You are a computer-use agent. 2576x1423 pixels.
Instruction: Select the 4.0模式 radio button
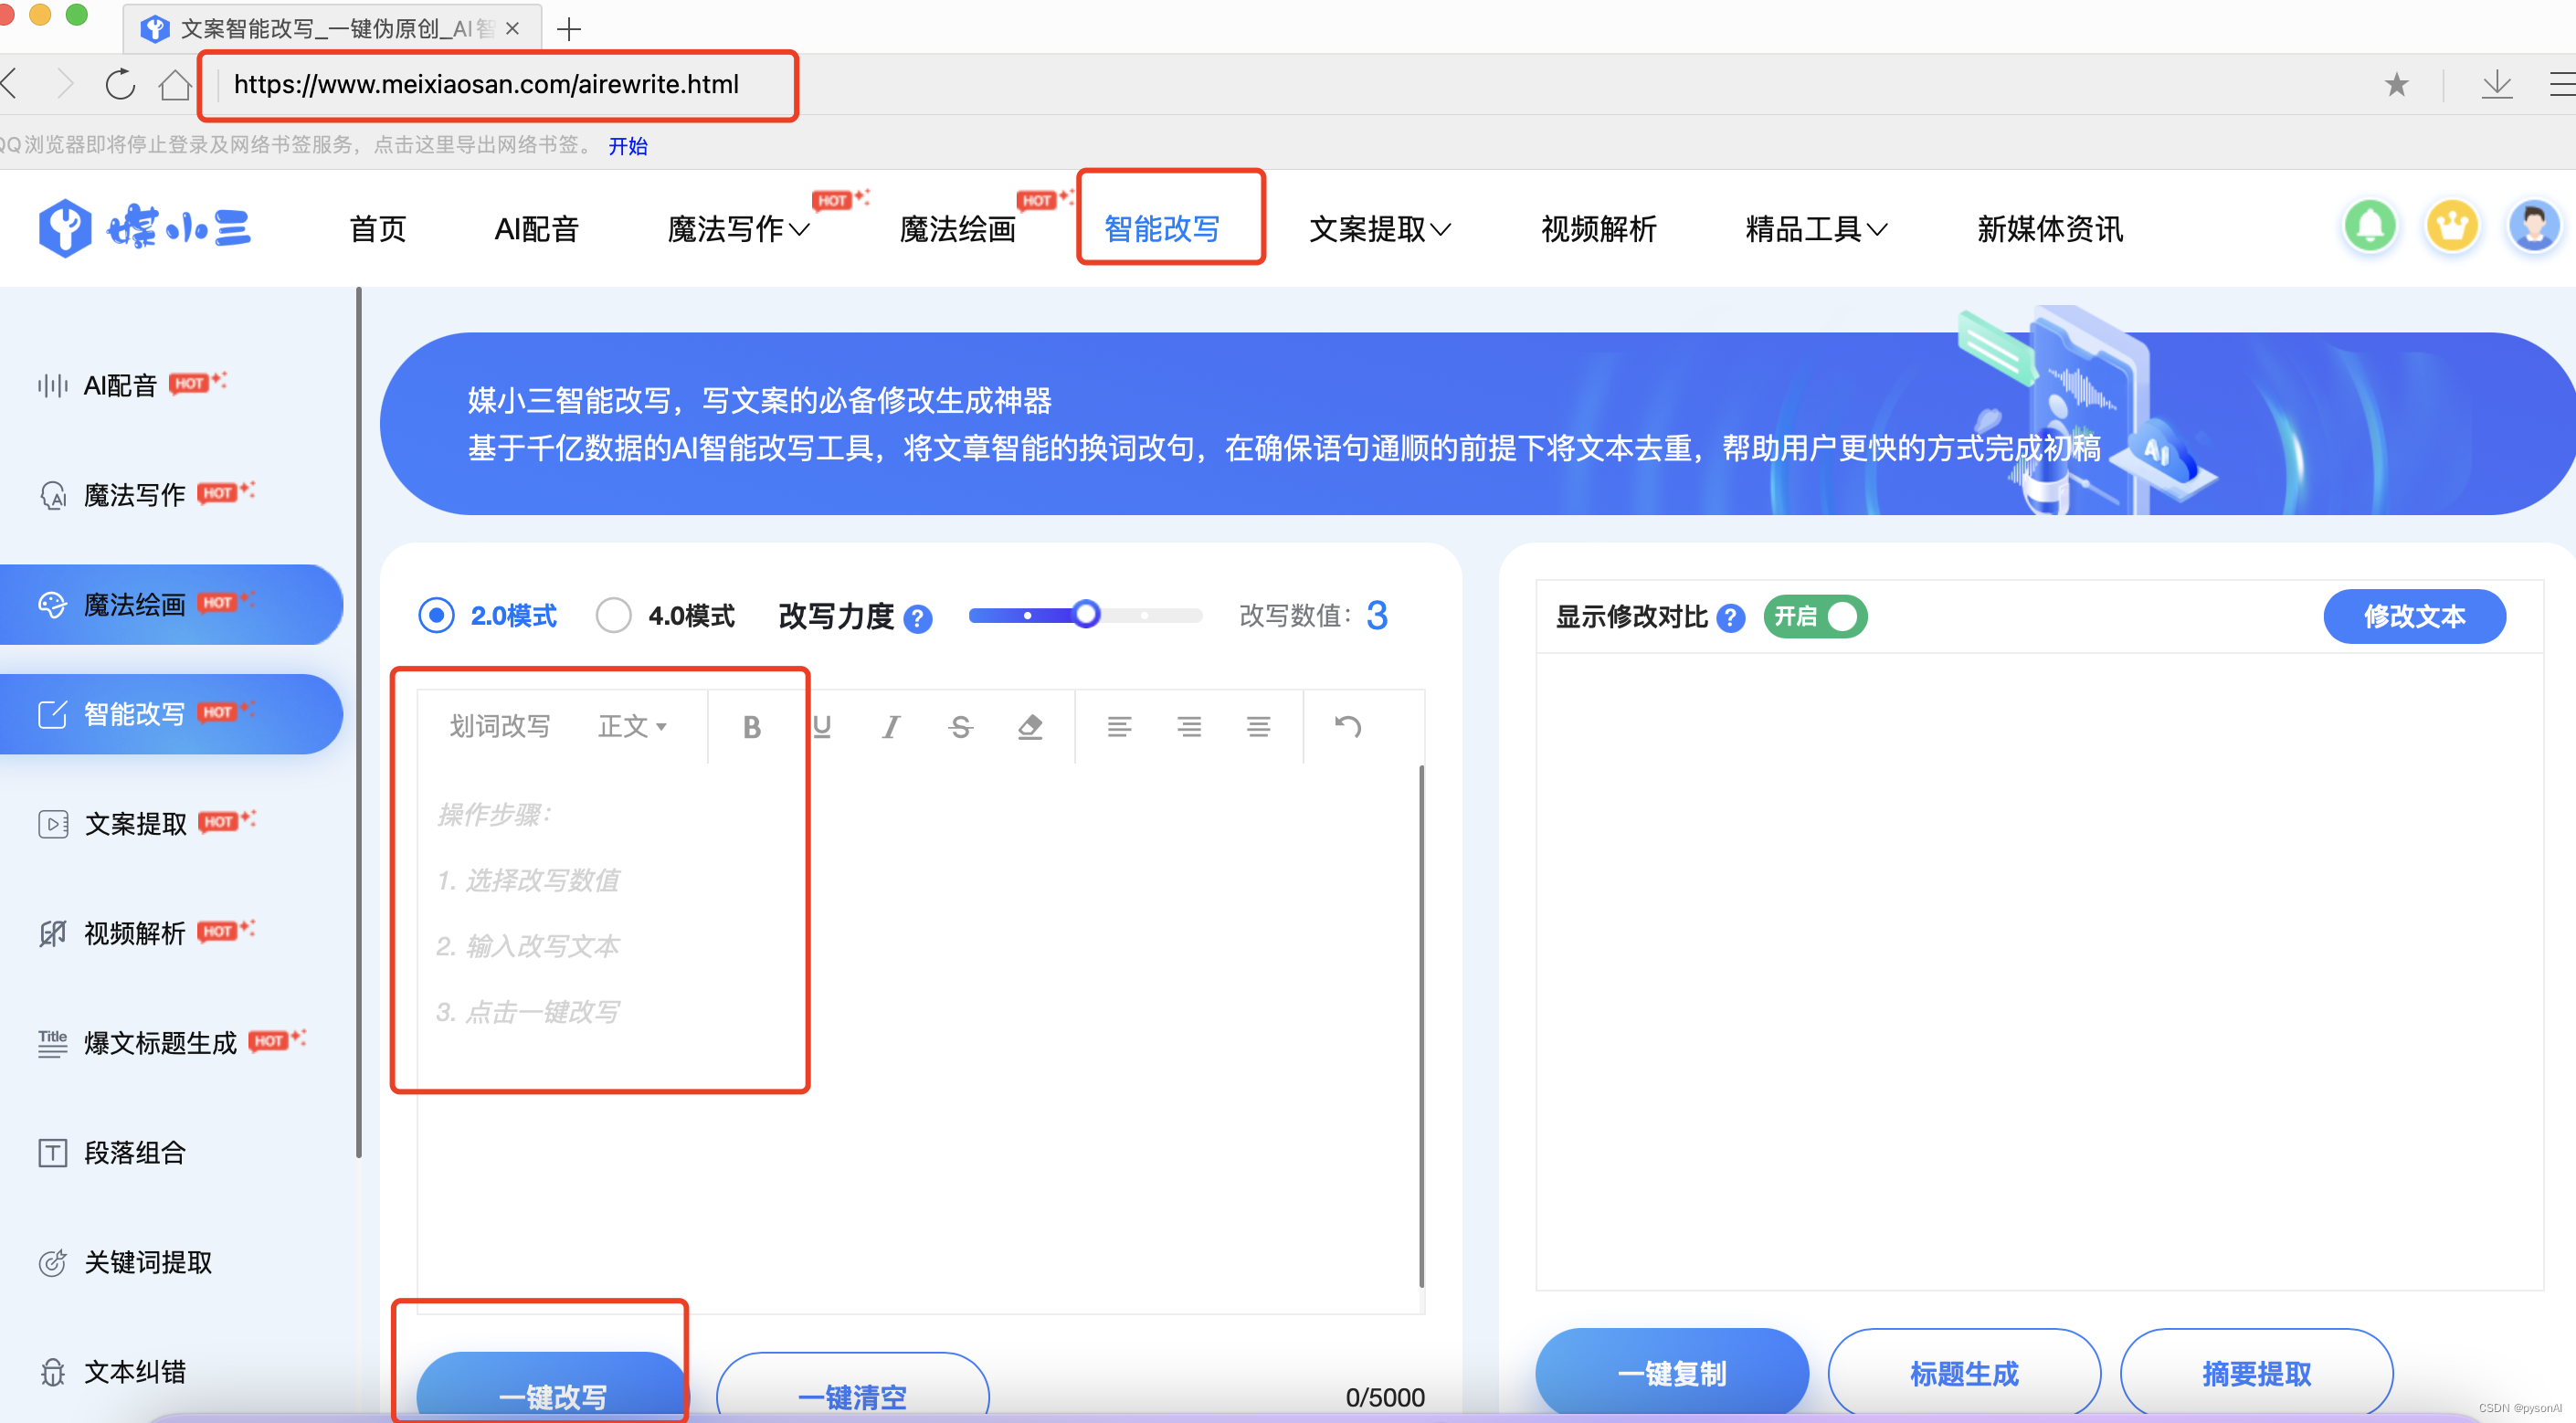click(x=613, y=615)
